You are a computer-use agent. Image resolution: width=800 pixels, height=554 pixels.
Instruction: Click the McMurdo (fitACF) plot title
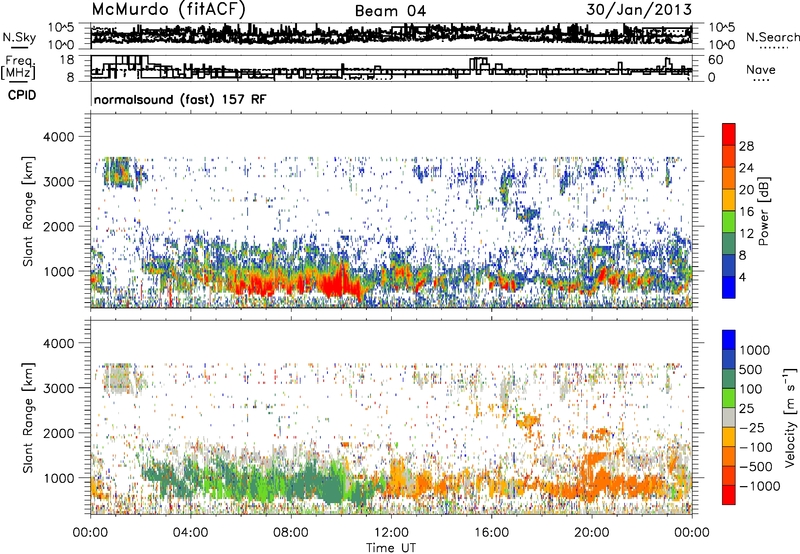[168, 9]
